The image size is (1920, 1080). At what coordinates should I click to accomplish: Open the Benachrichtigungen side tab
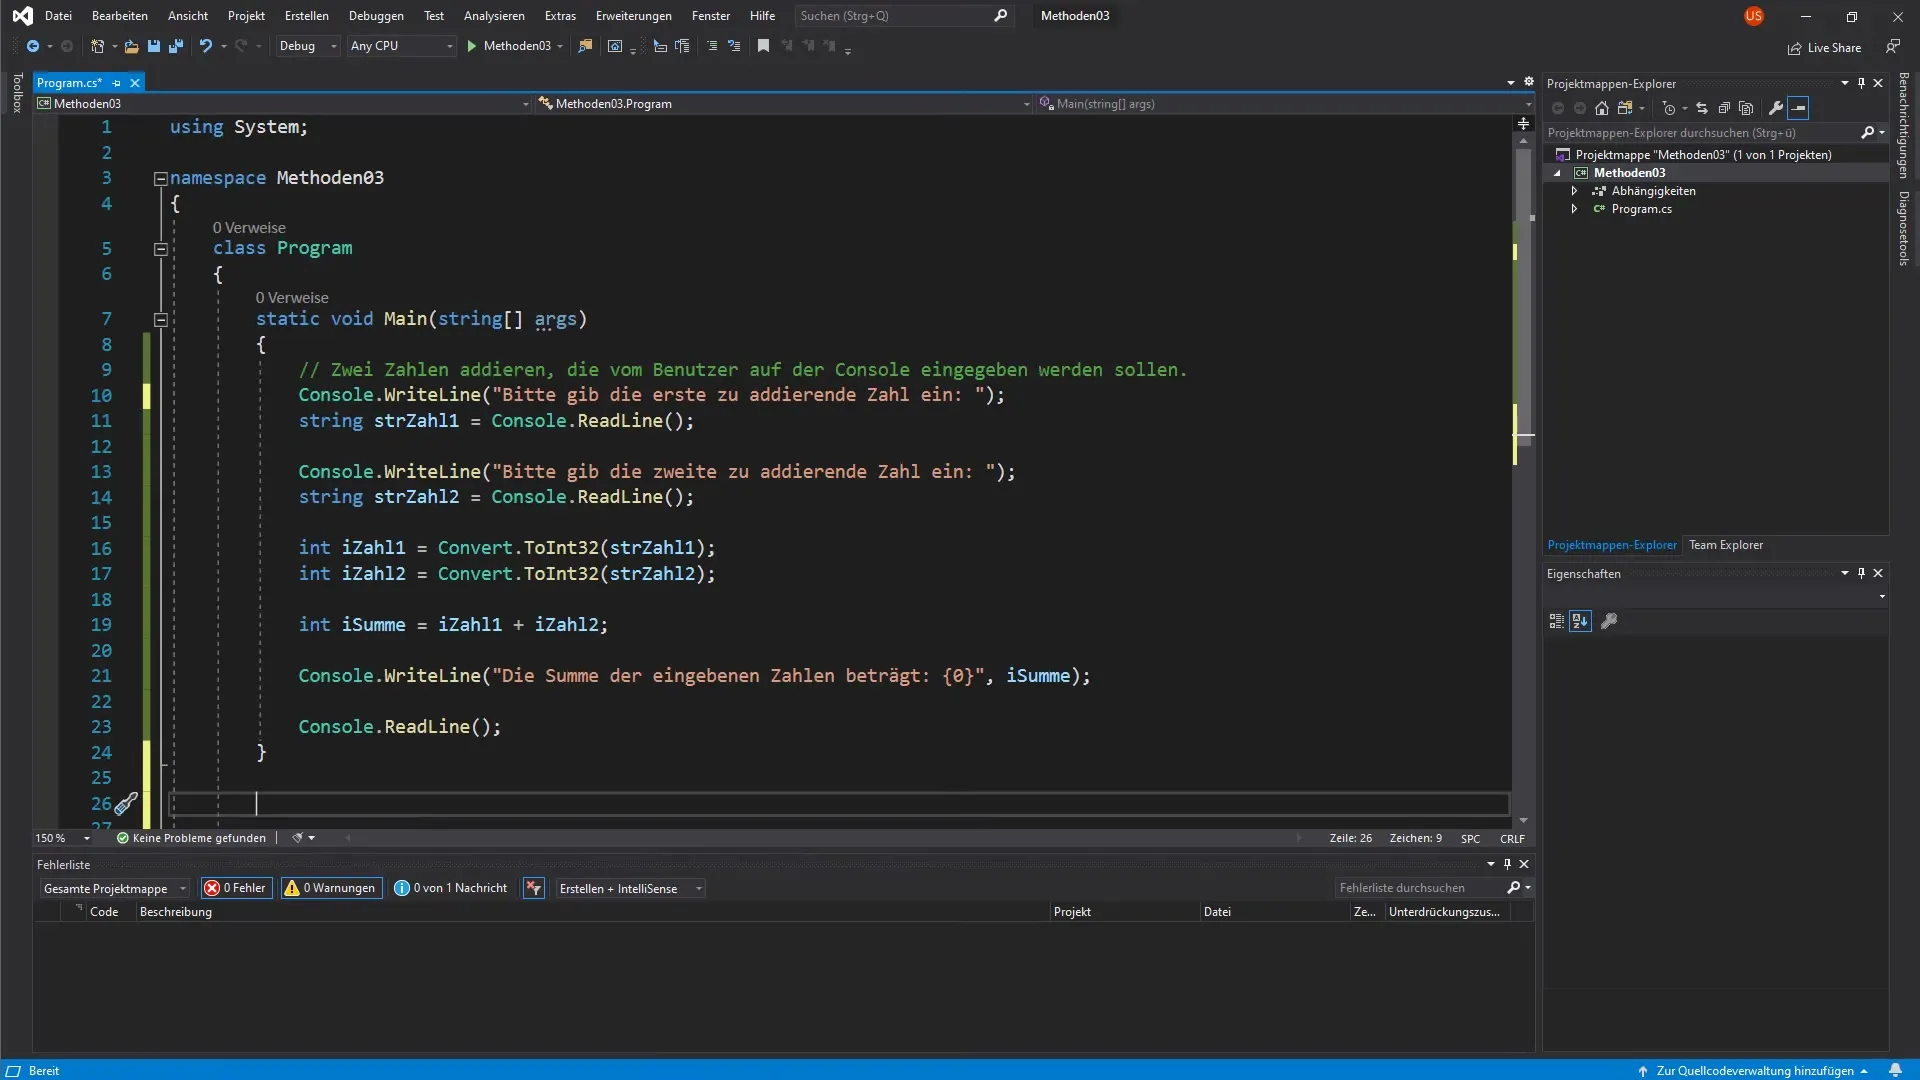(1903, 125)
